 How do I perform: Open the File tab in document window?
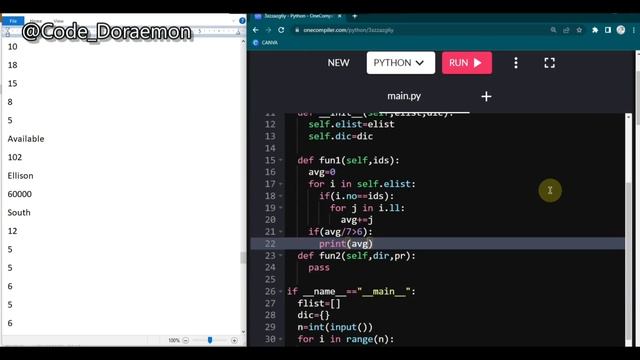click(x=13, y=21)
